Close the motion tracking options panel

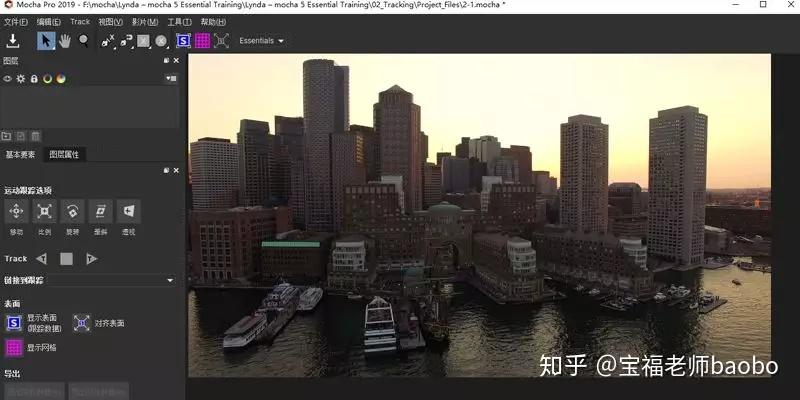click(x=176, y=170)
